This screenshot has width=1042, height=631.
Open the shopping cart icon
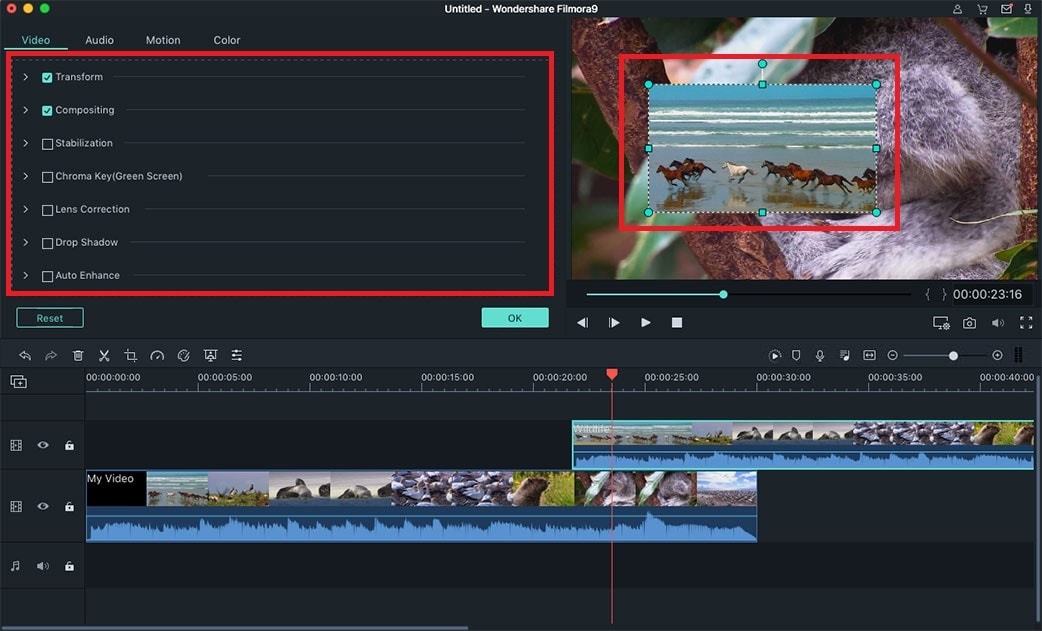pos(982,9)
